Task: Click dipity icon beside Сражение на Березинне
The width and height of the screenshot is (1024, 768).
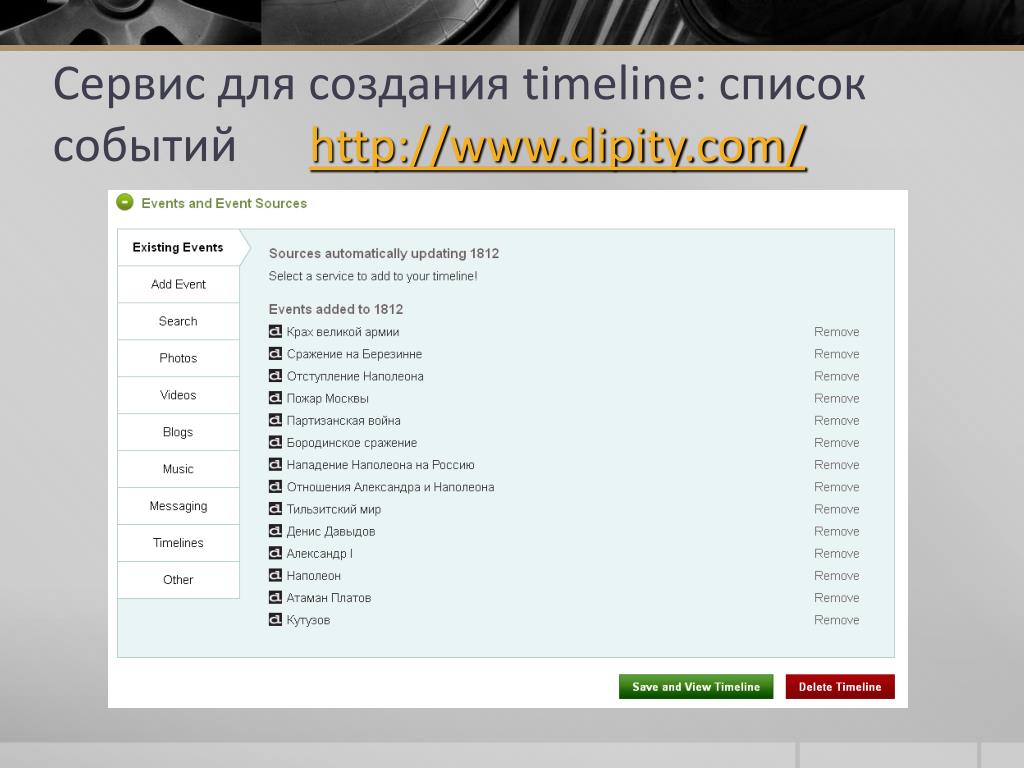Action: point(276,353)
